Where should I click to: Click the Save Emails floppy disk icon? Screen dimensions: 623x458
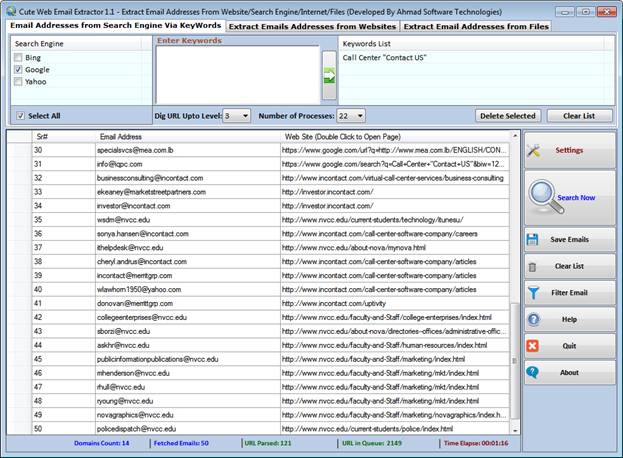pos(534,240)
